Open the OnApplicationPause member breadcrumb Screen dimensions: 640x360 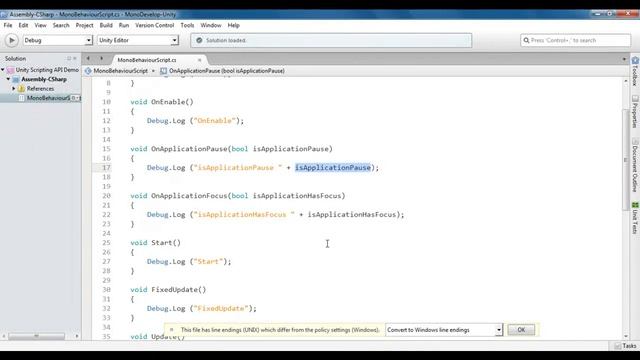coord(222,71)
